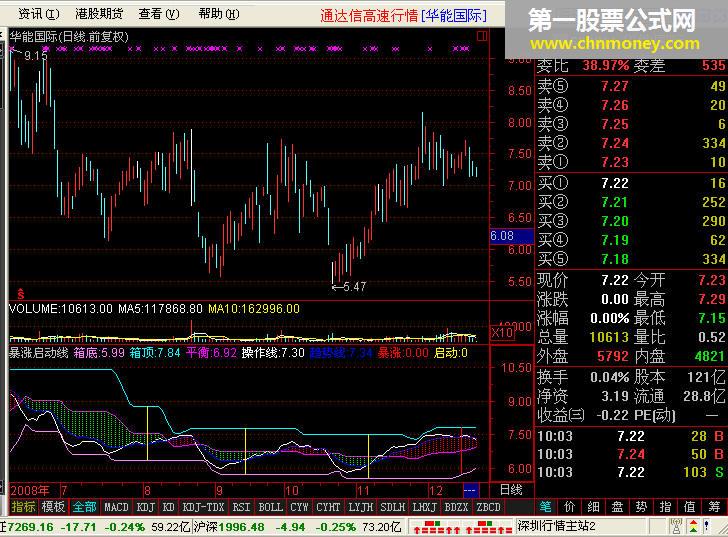
Task: Switch to the KD indicator
Action: coord(169,507)
